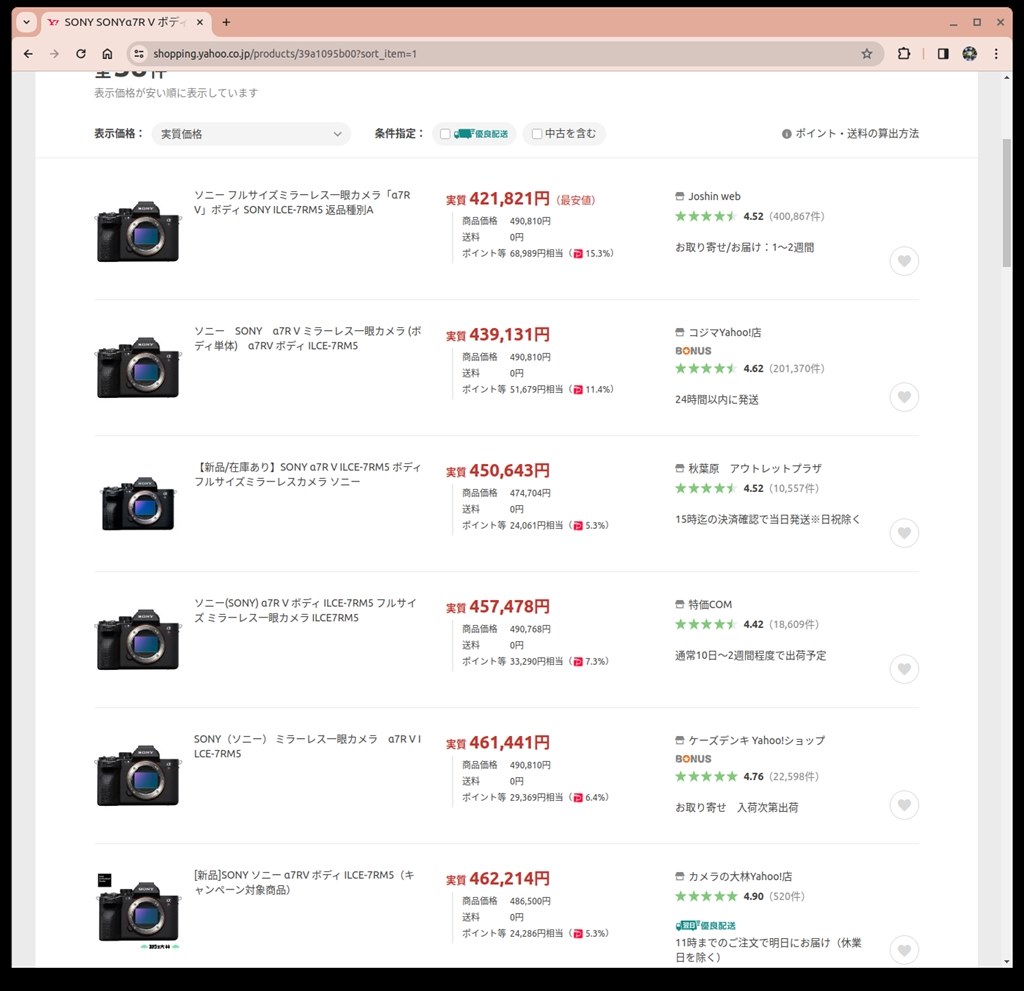This screenshot has height=991, width=1024.
Task: Favorite the Joshin web listing with heart
Action: point(904,261)
